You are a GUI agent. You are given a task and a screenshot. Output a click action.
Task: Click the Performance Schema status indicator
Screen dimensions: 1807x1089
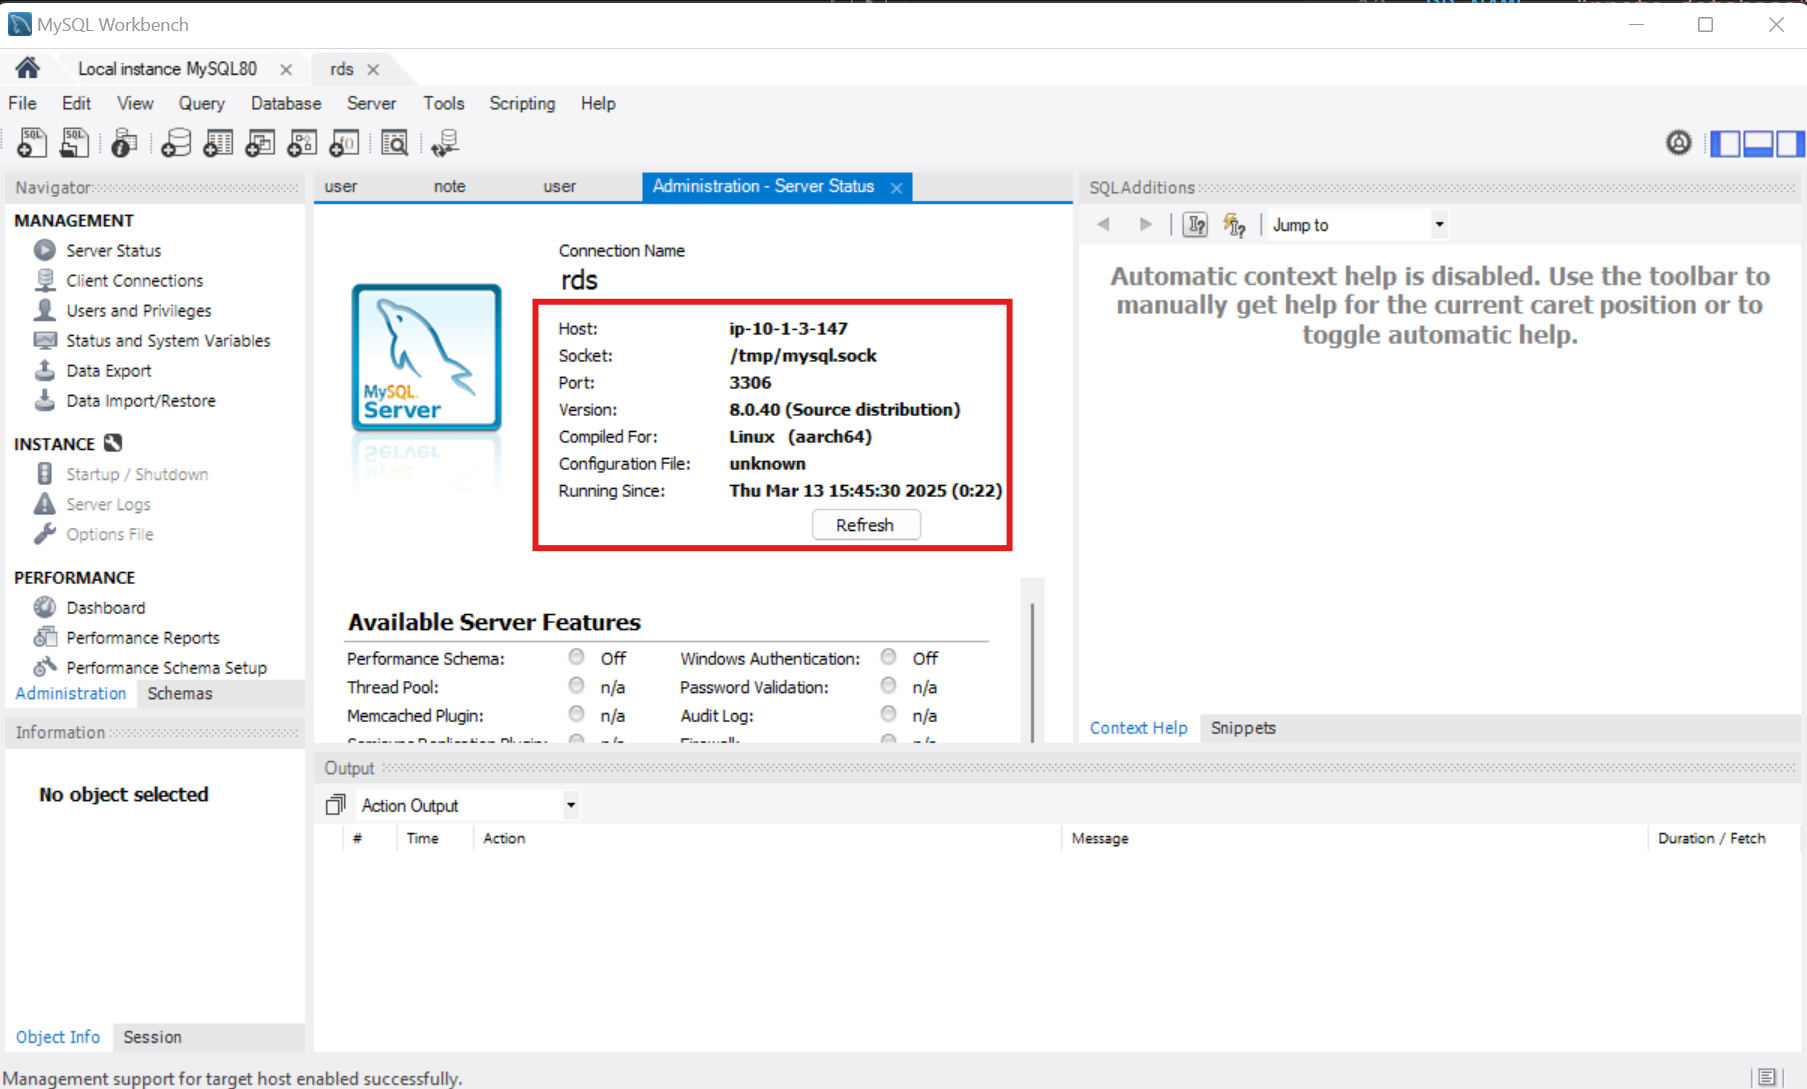[x=577, y=657]
